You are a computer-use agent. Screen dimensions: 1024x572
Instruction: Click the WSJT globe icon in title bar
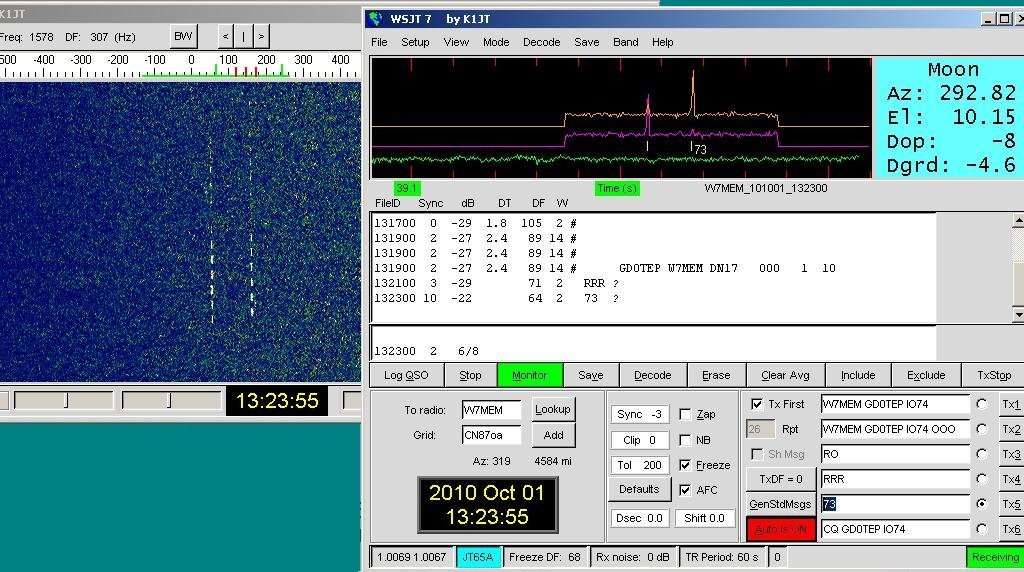(376, 18)
